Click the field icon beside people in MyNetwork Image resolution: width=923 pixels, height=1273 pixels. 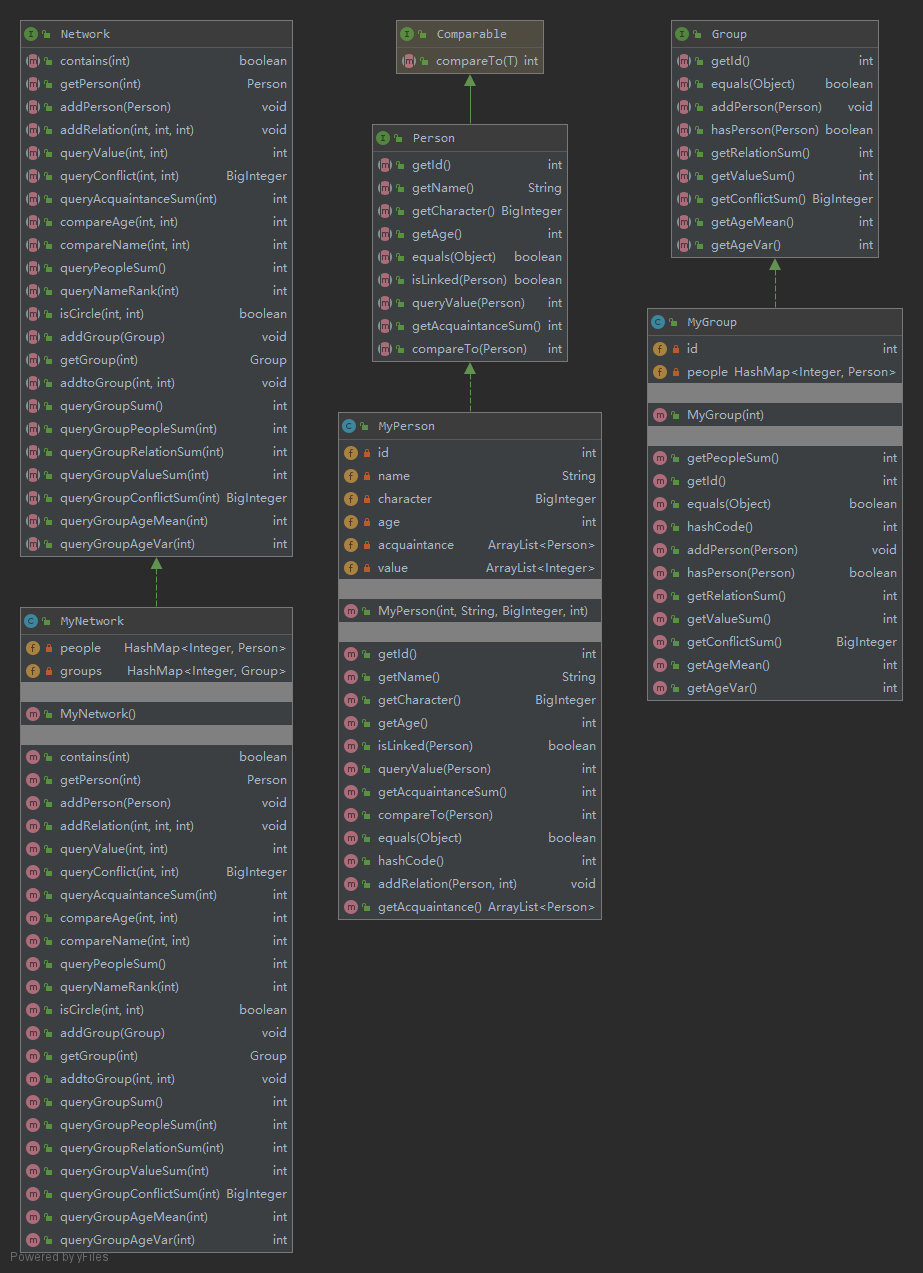(32, 648)
